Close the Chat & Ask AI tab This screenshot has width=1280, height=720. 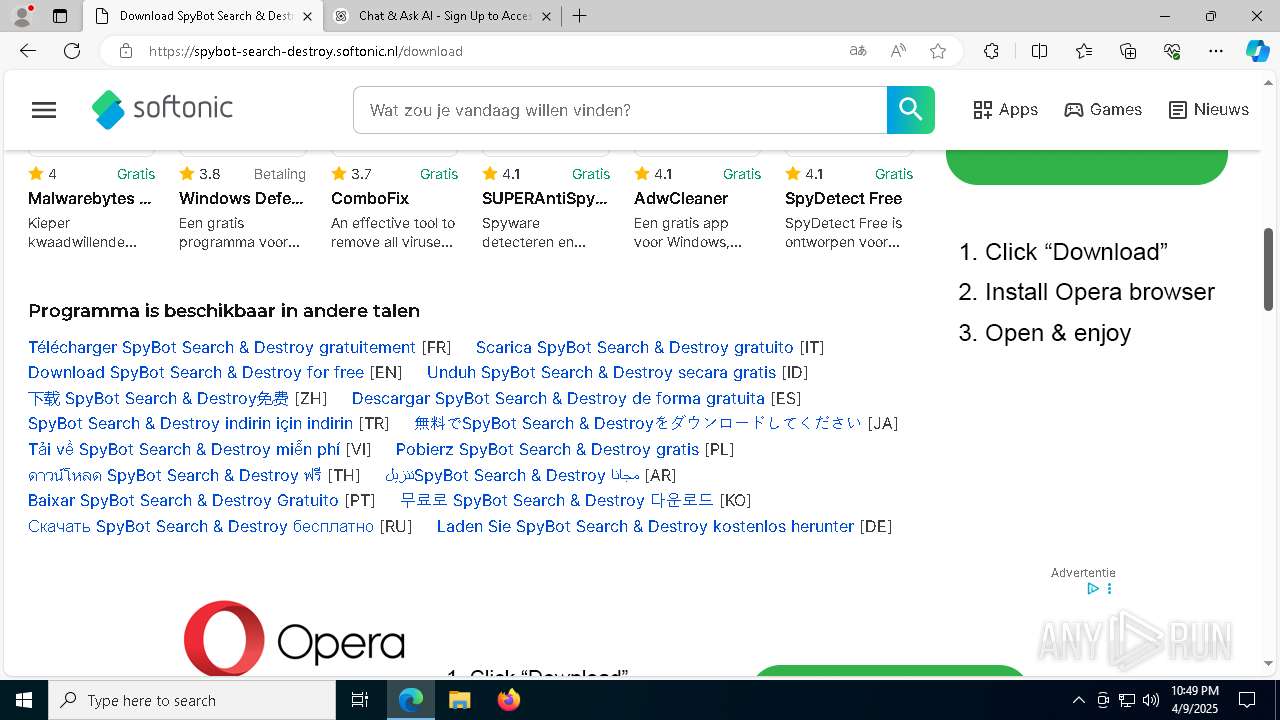pos(546,16)
